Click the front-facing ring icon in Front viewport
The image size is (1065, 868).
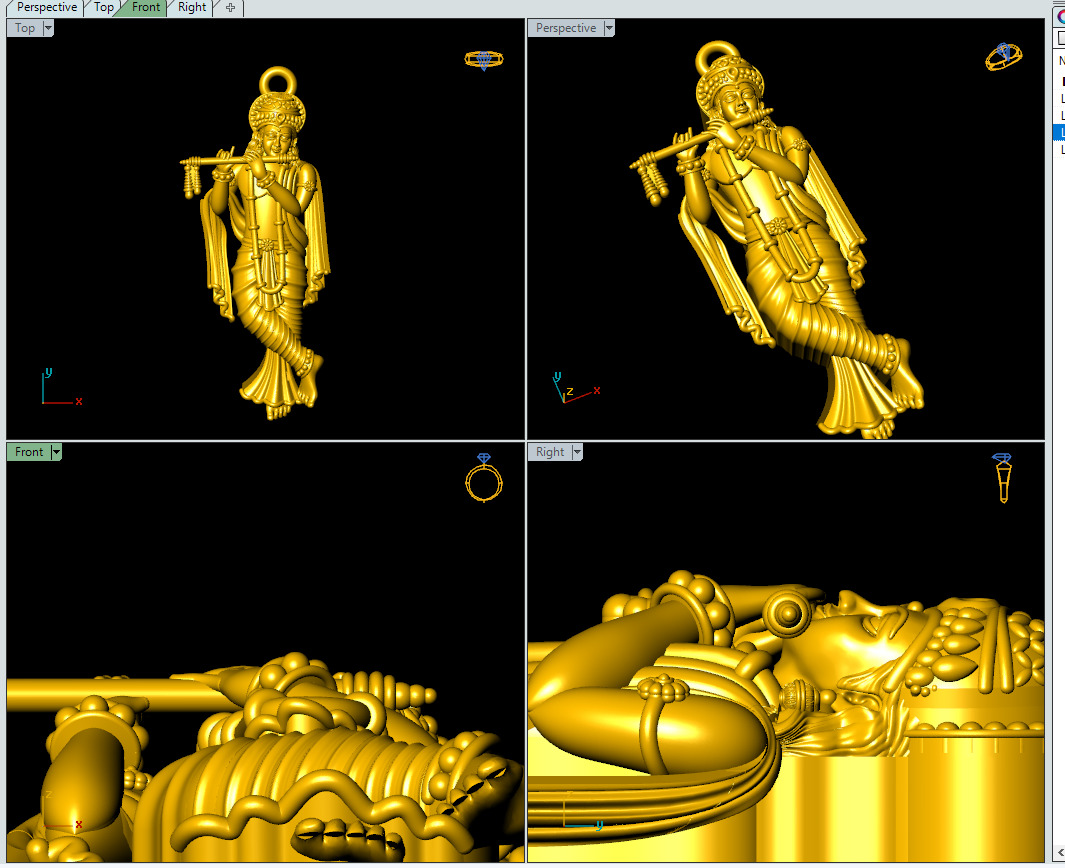pyautogui.click(x=484, y=478)
